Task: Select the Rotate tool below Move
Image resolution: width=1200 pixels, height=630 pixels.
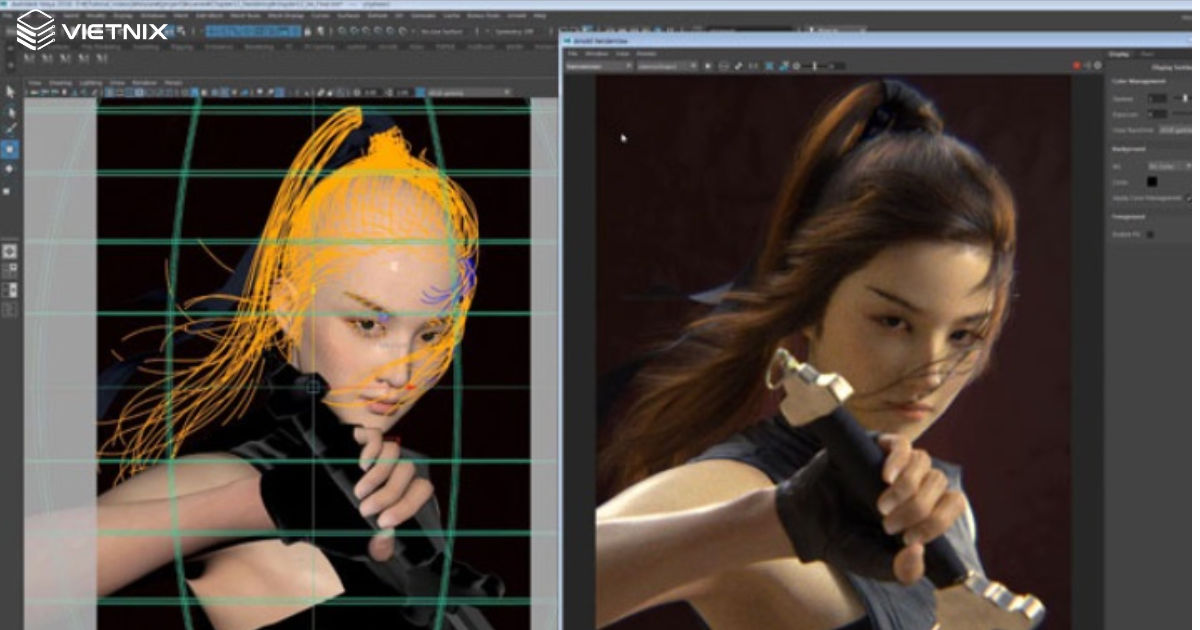Action: pyautogui.click(x=10, y=169)
